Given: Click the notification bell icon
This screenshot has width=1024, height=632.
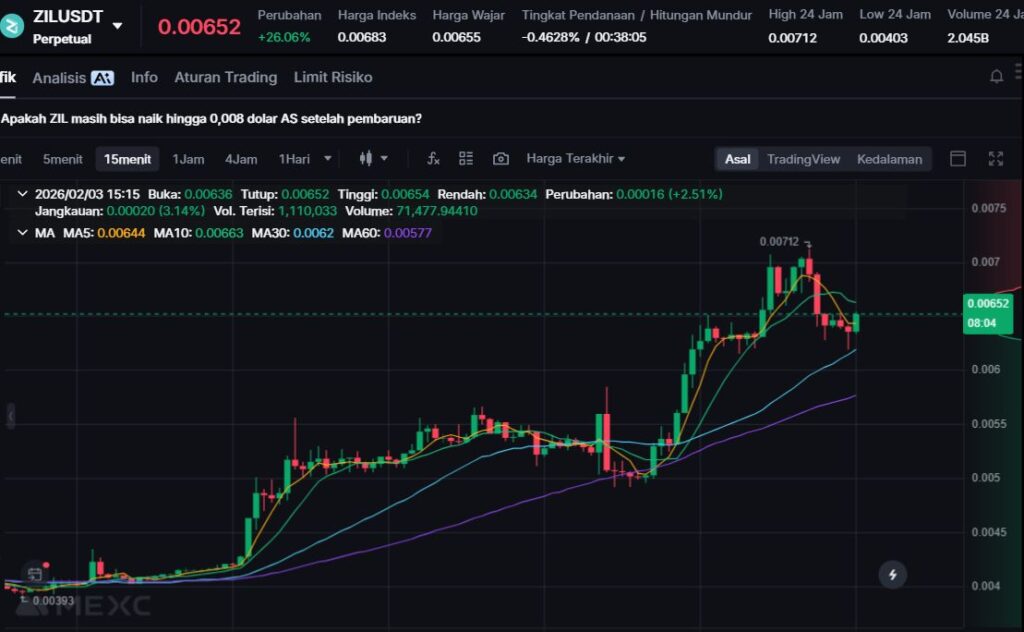Looking at the screenshot, I should [996, 77].
